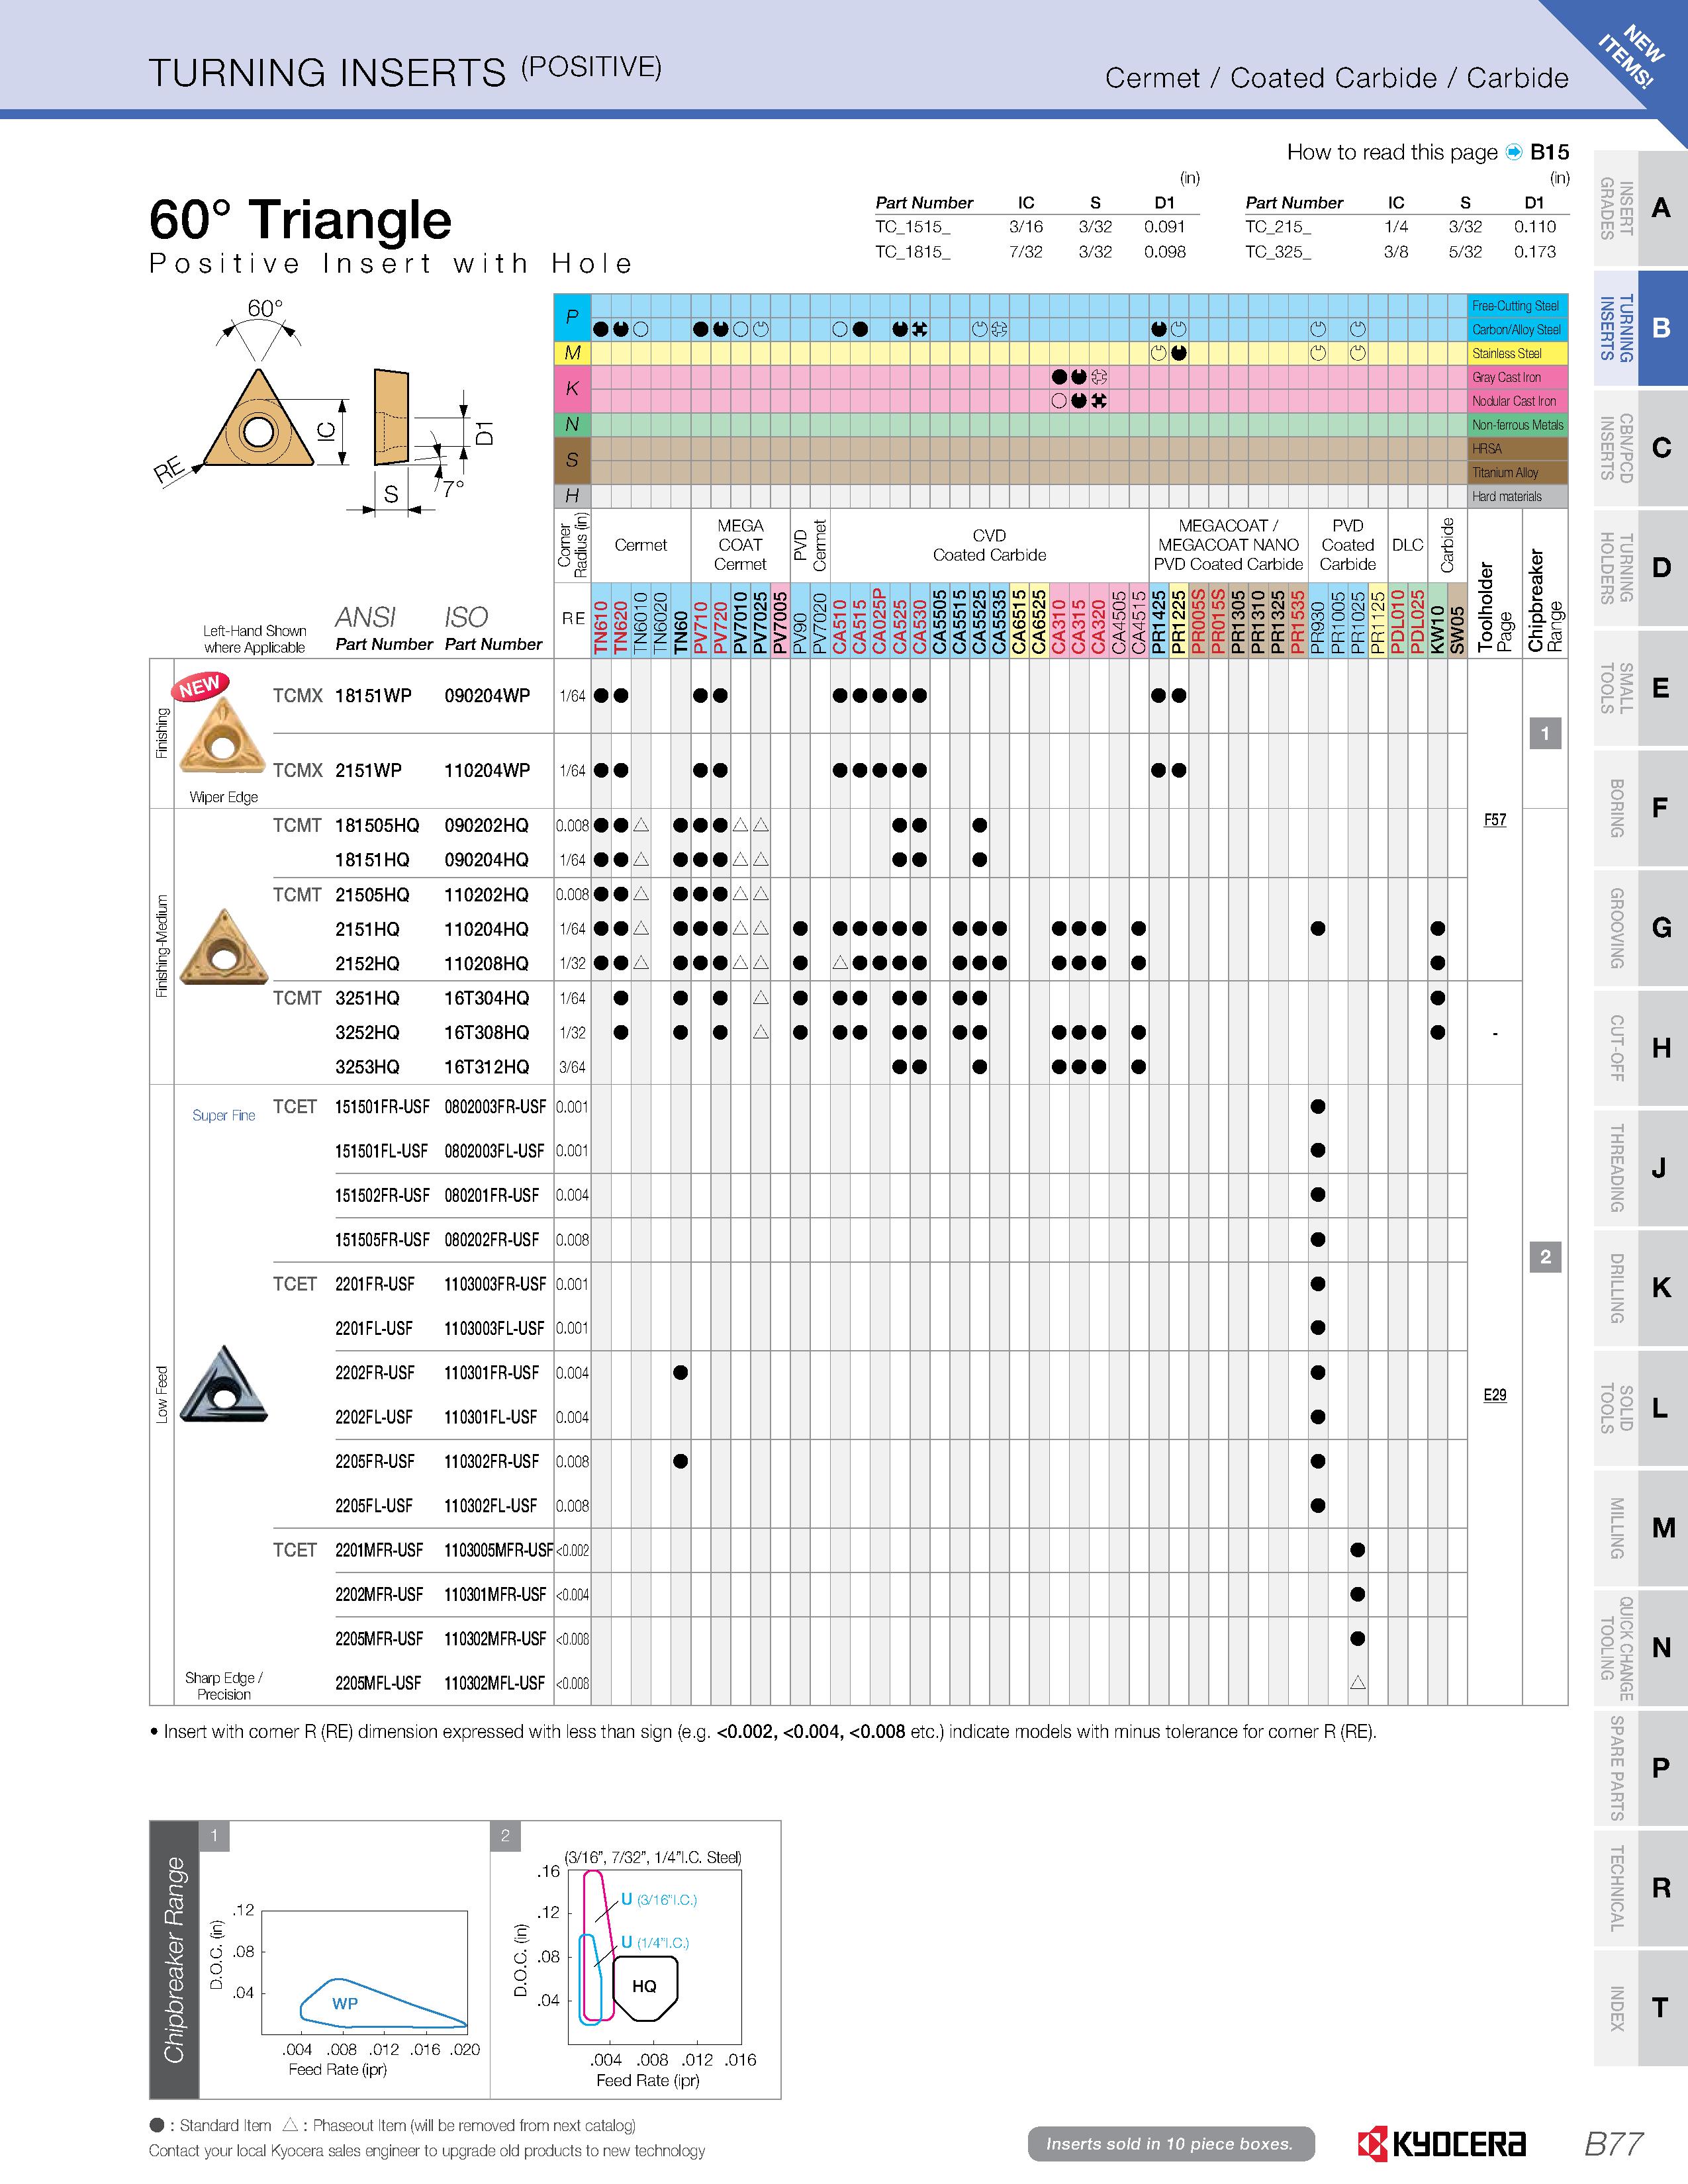Follow the B15 how-to-read page reference
Screen dimensions: 1688x2184
[x=1549, y=152]
